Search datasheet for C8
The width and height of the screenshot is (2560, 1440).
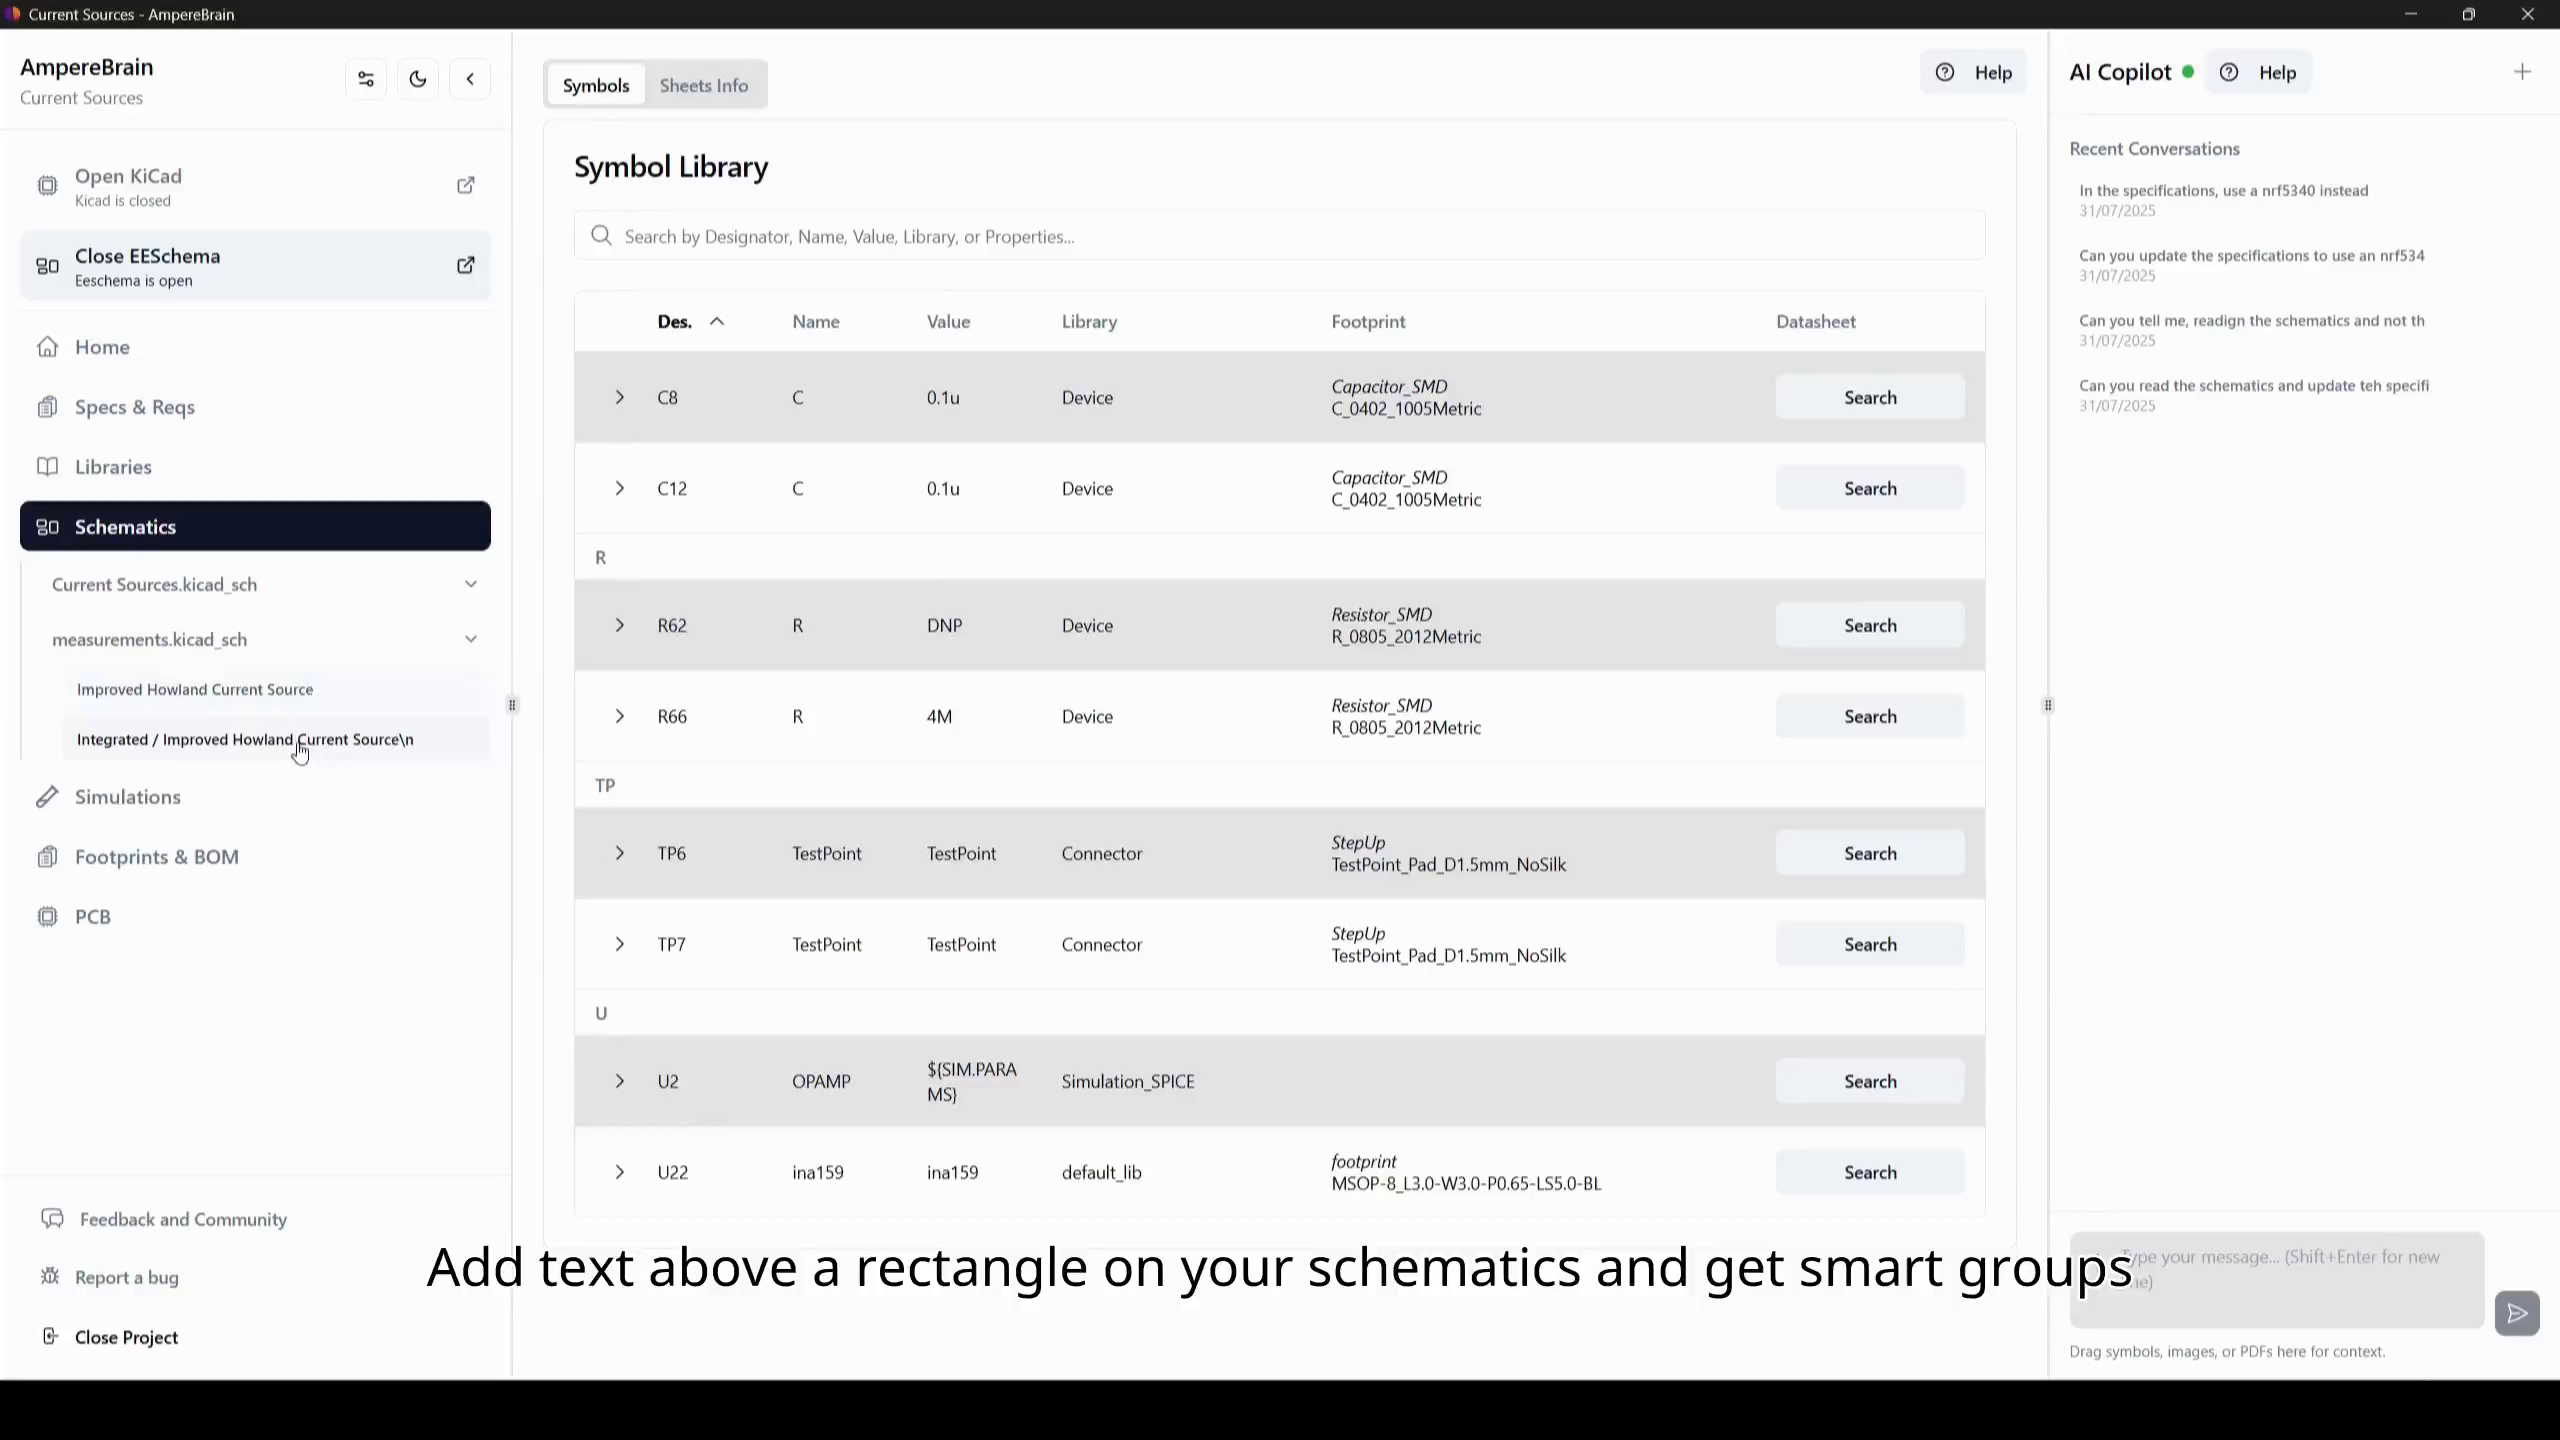point(1870,397)
